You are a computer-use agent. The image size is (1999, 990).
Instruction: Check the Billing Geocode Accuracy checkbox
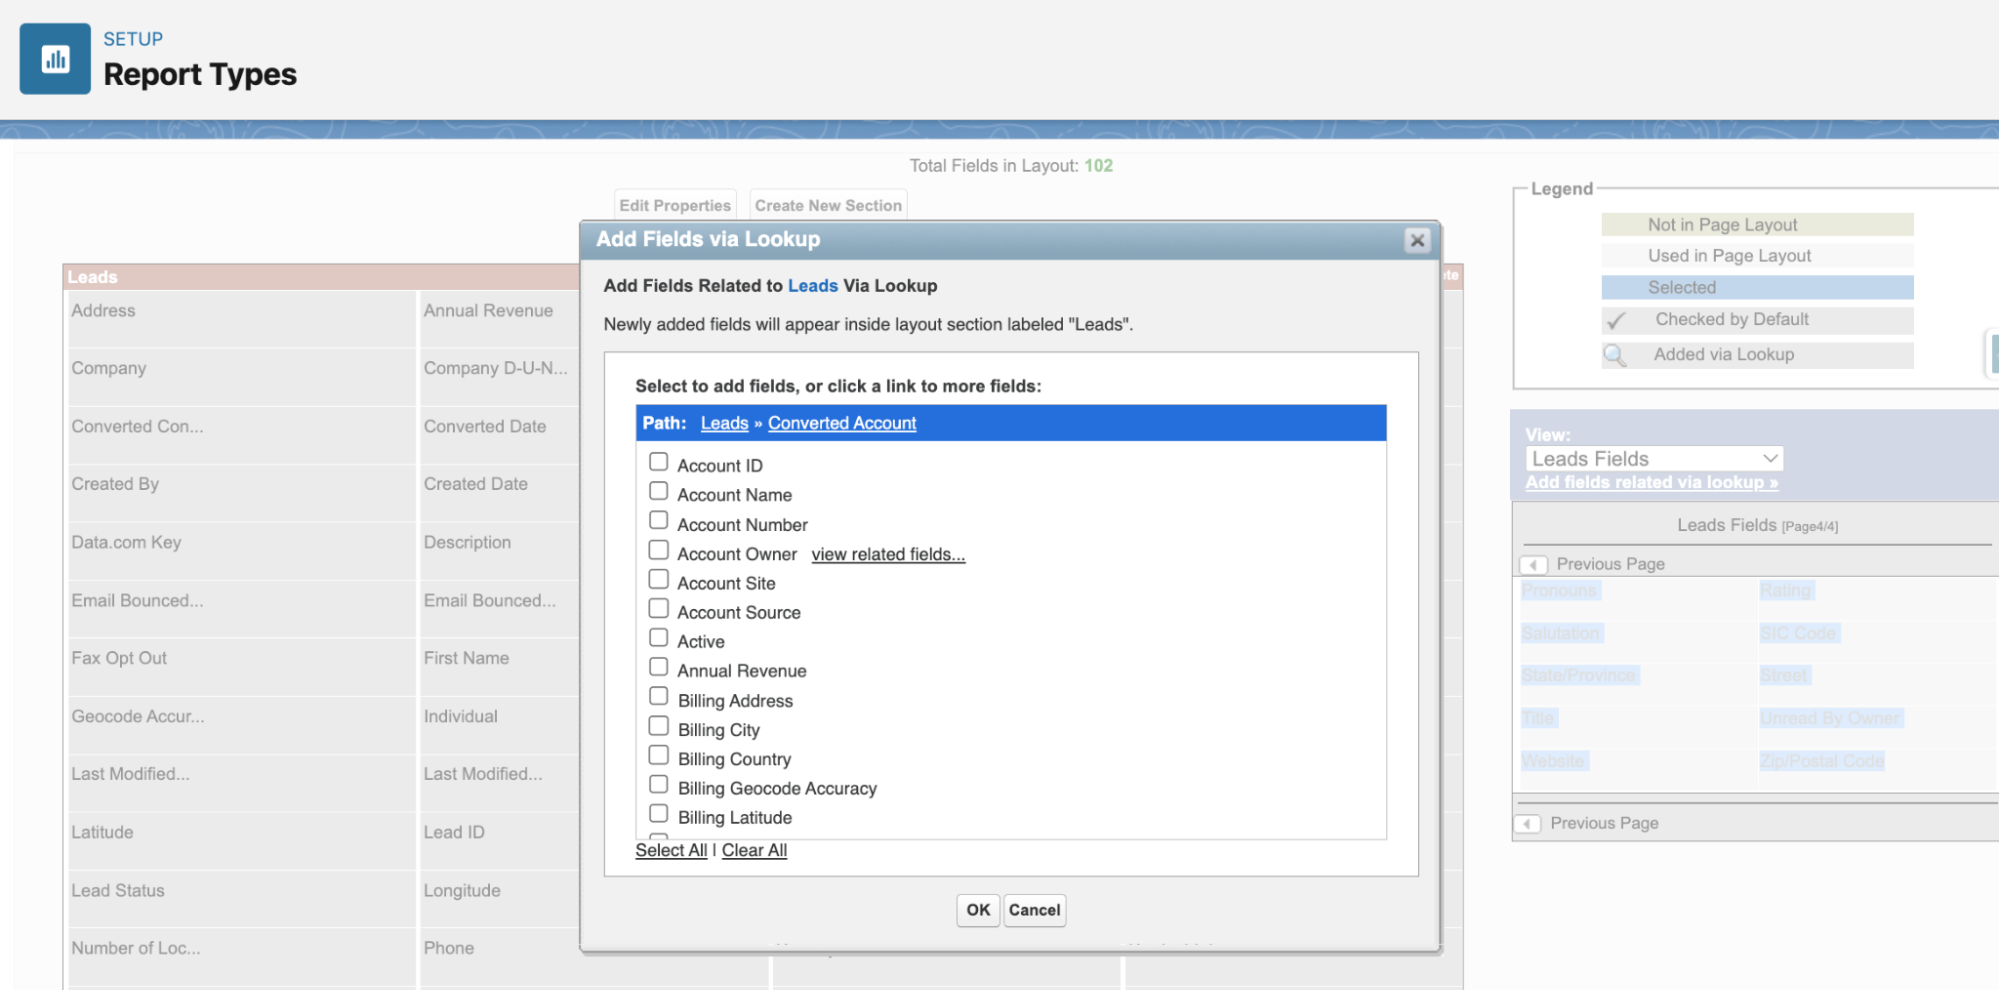coord(658,784)
